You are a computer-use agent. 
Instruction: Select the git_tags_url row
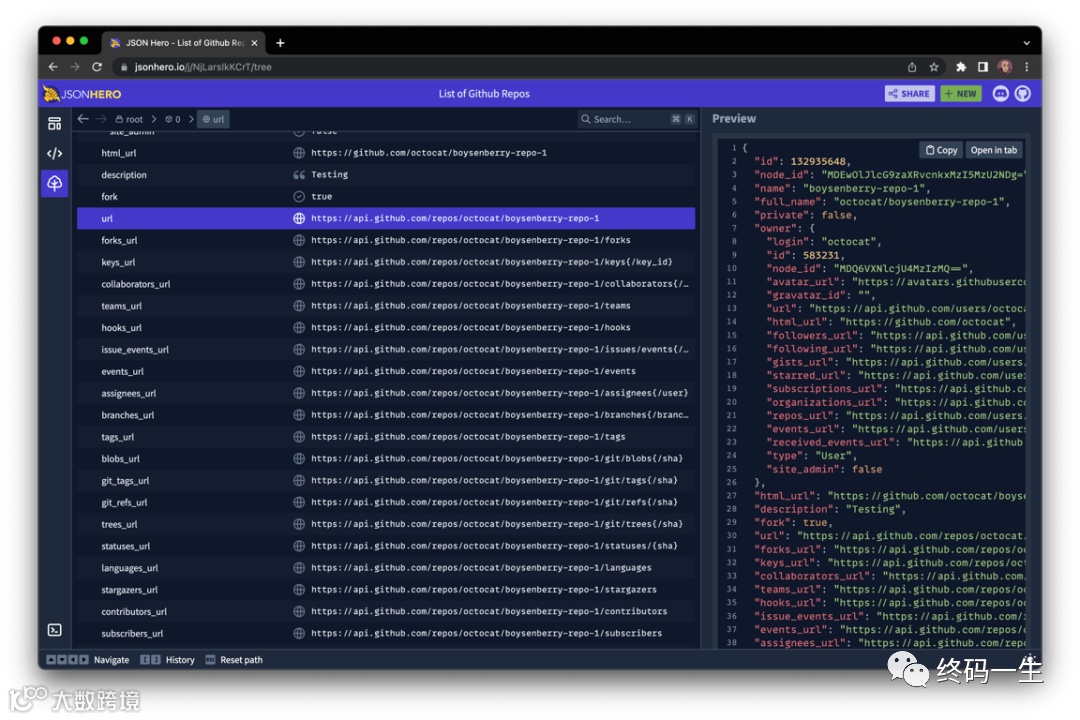coord(386,480)
